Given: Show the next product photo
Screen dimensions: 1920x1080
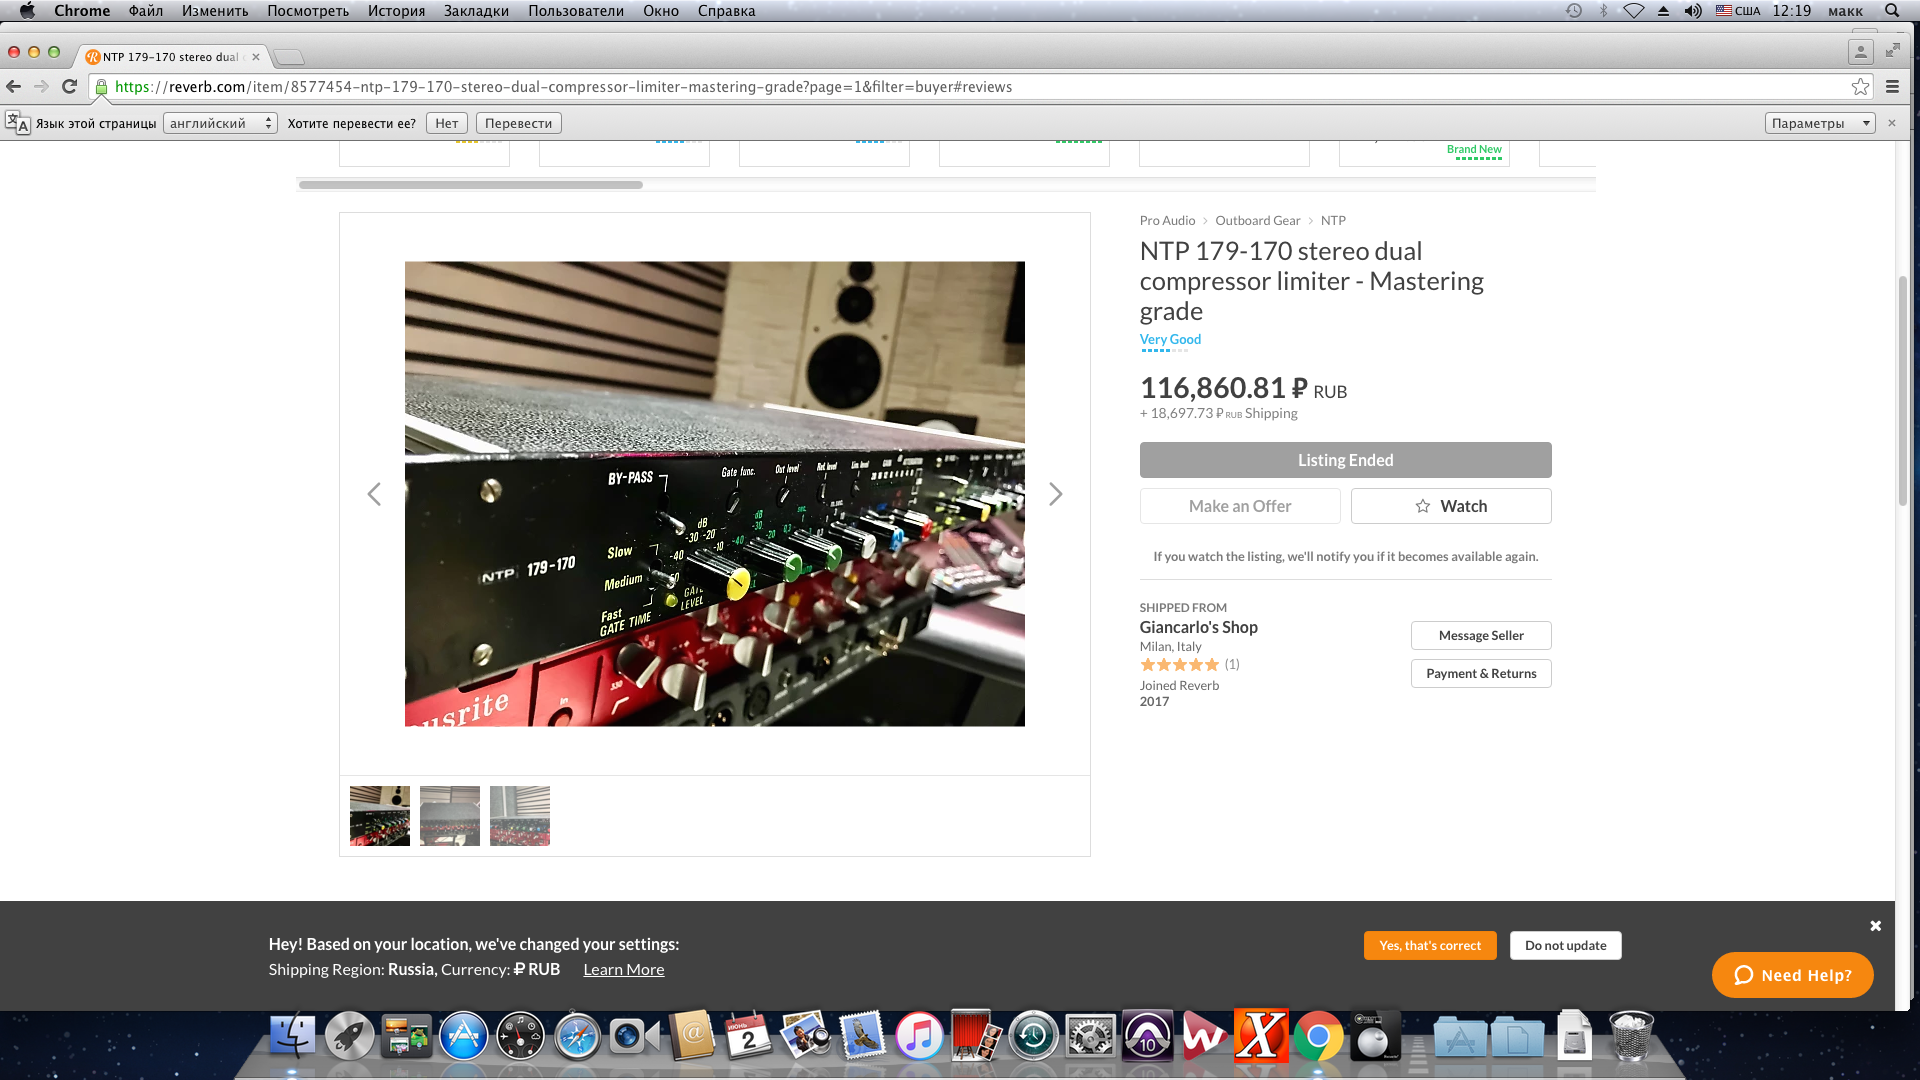Looking at the screenshot, I should [x=1055, y=494].
